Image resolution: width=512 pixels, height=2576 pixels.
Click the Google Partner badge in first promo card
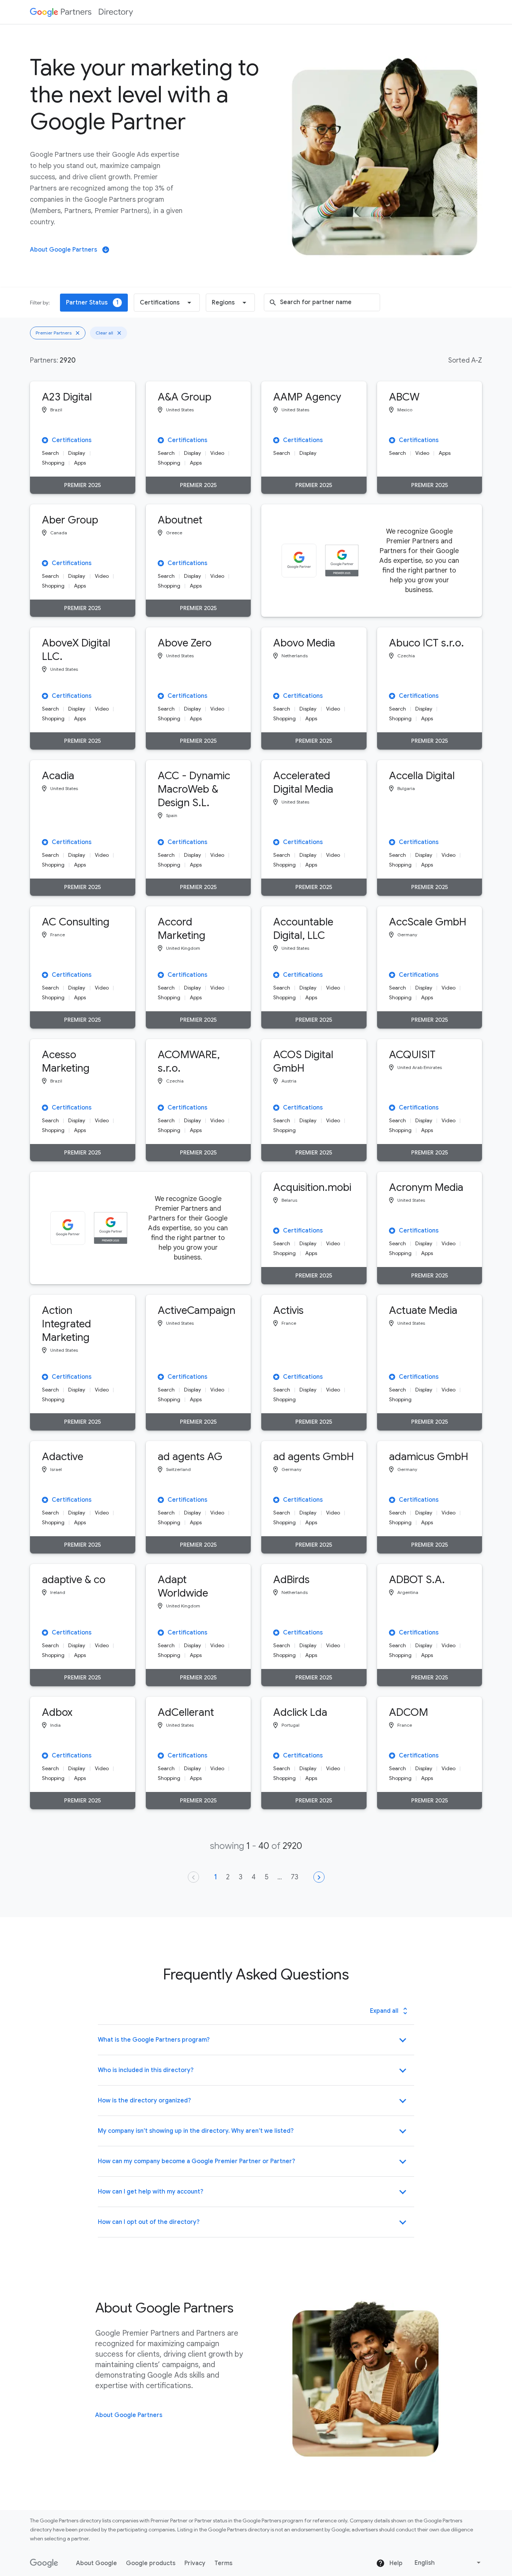[x=299, y=559]
